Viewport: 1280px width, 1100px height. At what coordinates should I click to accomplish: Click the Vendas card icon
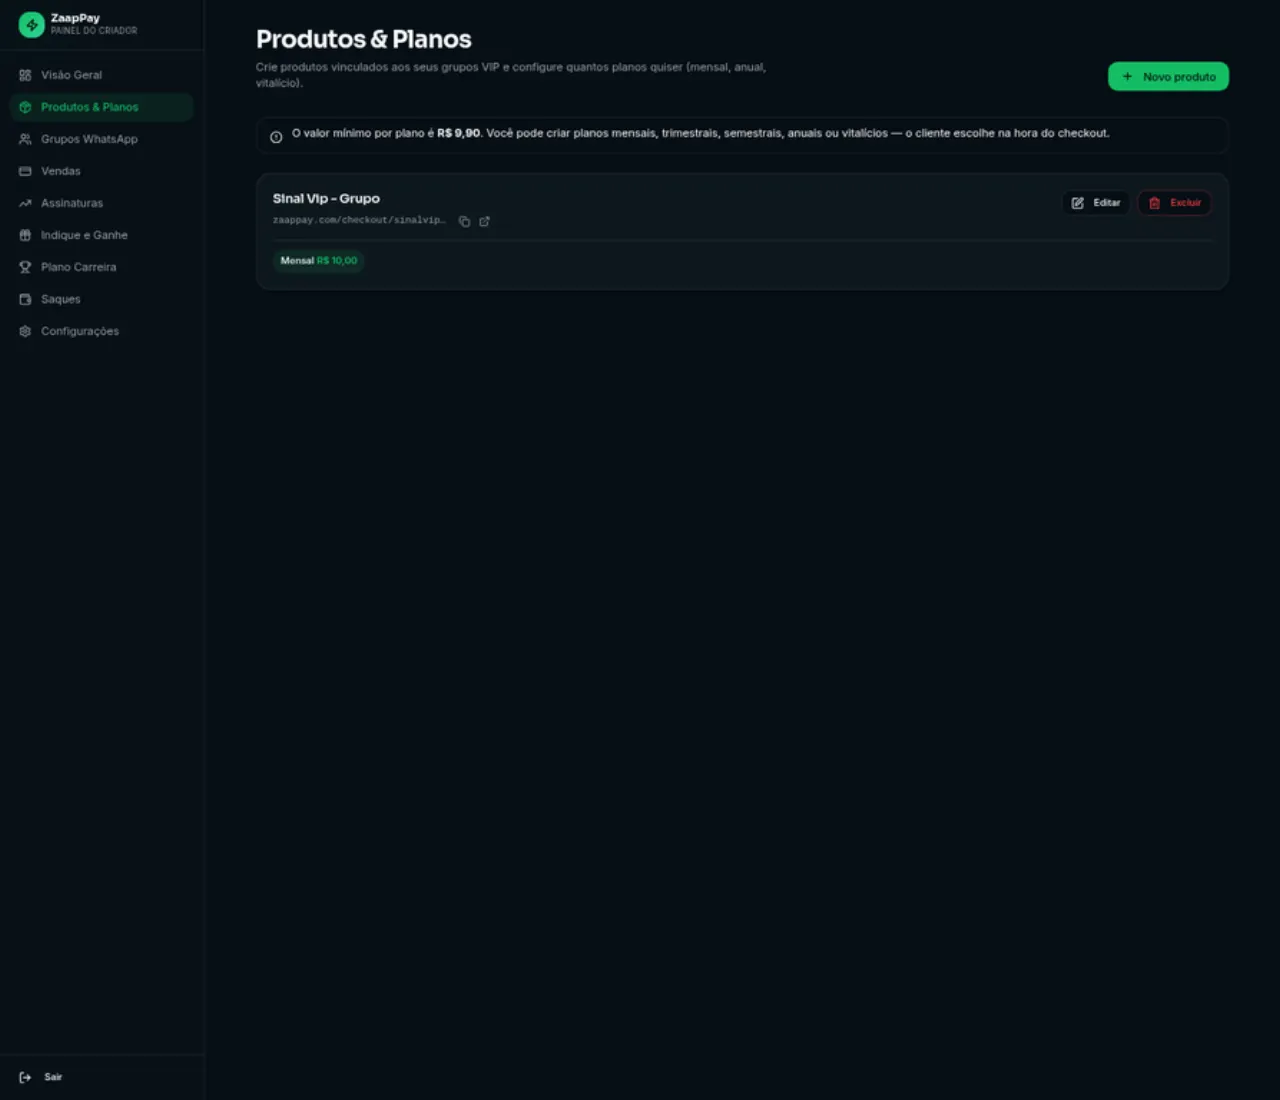(x=25, y=171)
